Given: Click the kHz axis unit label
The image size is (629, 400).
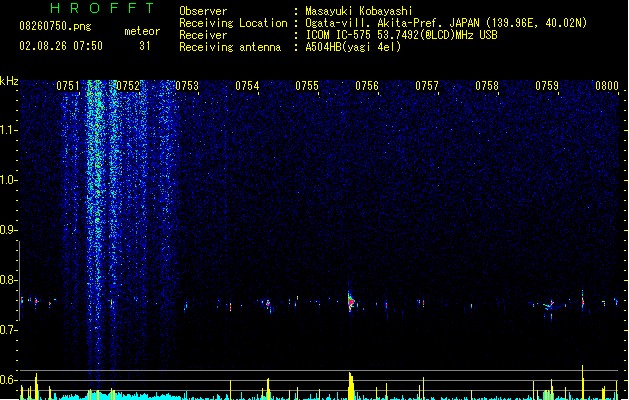Looking at the screenshot, I should click(9, 81).
